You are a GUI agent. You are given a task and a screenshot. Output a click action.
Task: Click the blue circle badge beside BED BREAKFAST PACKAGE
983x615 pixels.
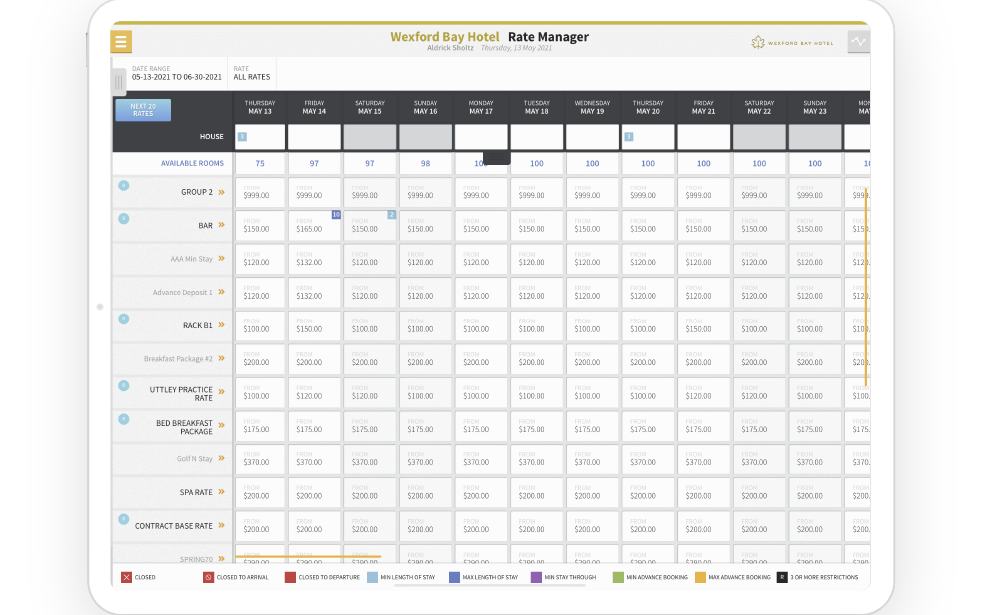(x=124, y=419)
